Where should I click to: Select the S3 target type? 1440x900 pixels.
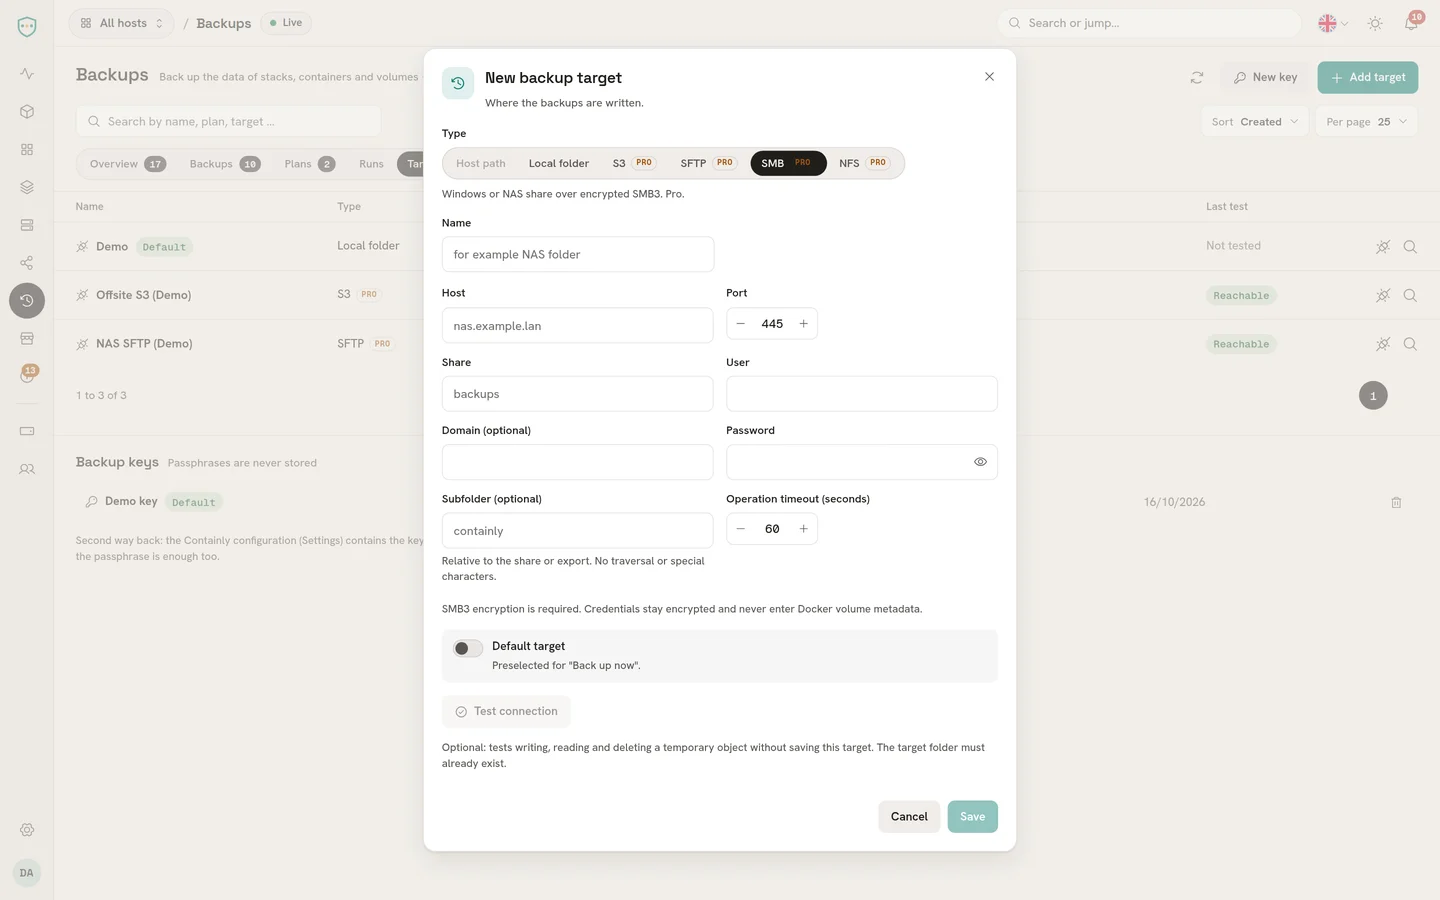[x=634, y=163]
